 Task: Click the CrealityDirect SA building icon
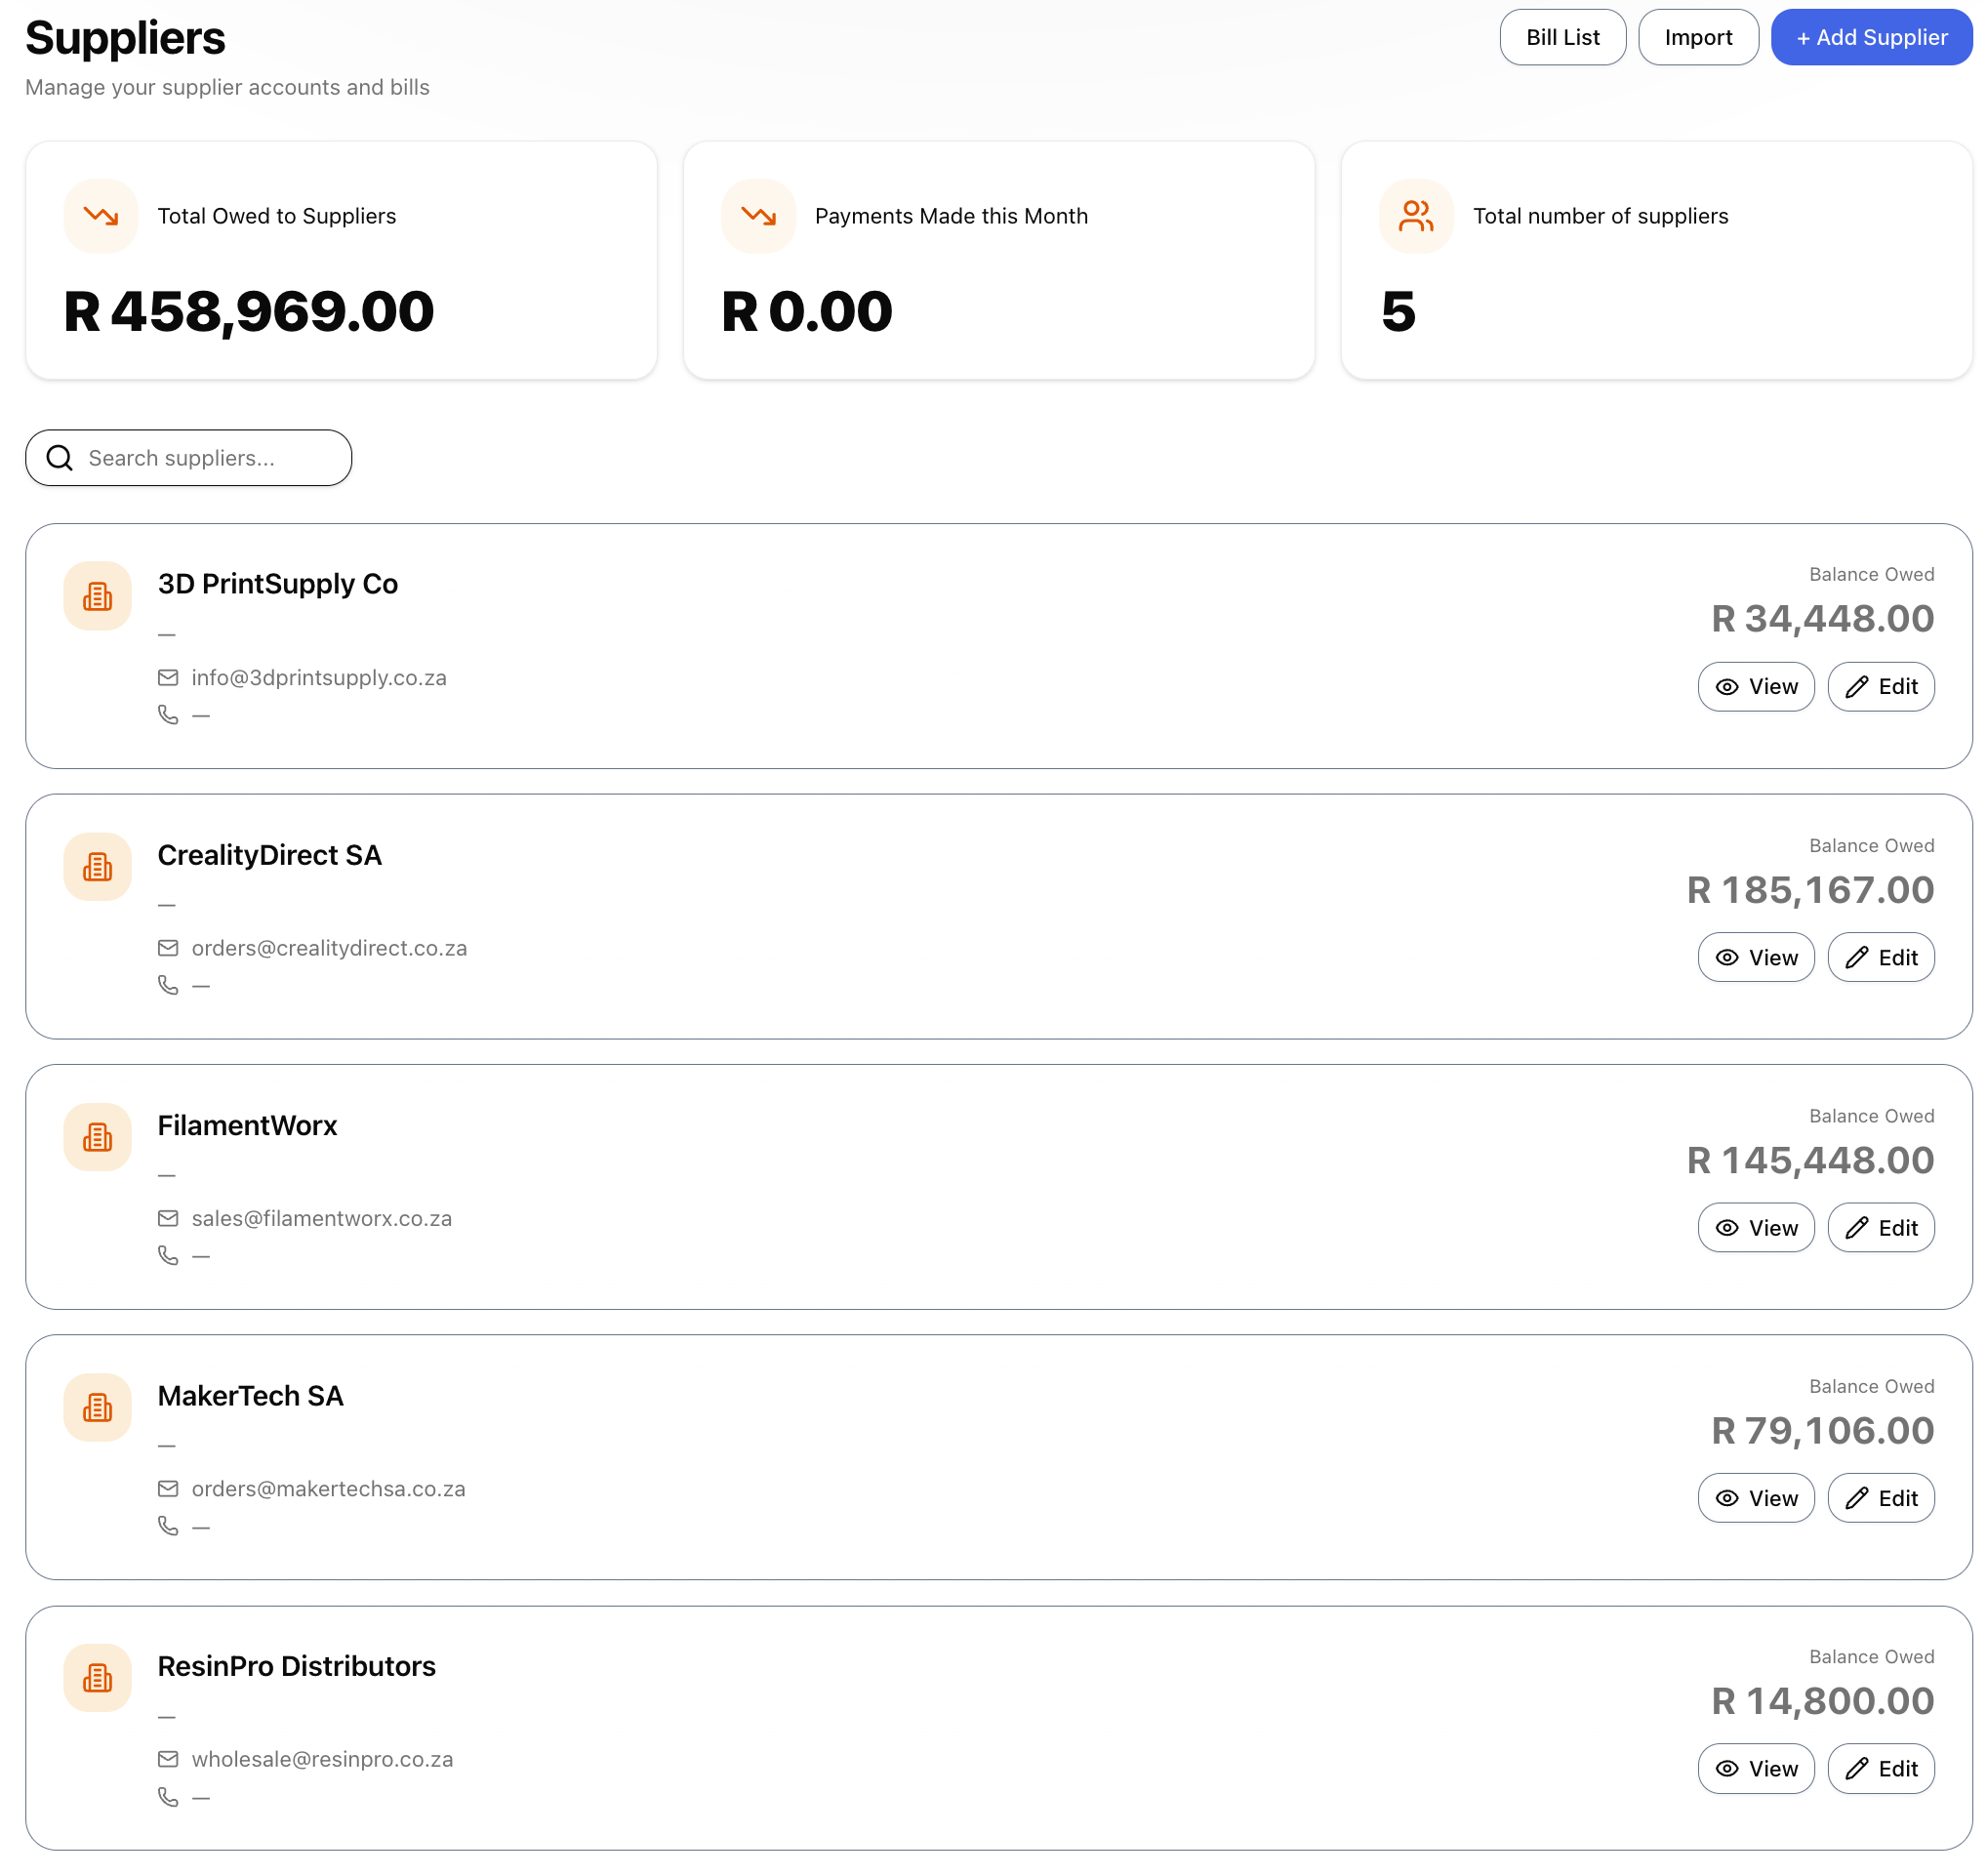[97, 866]
